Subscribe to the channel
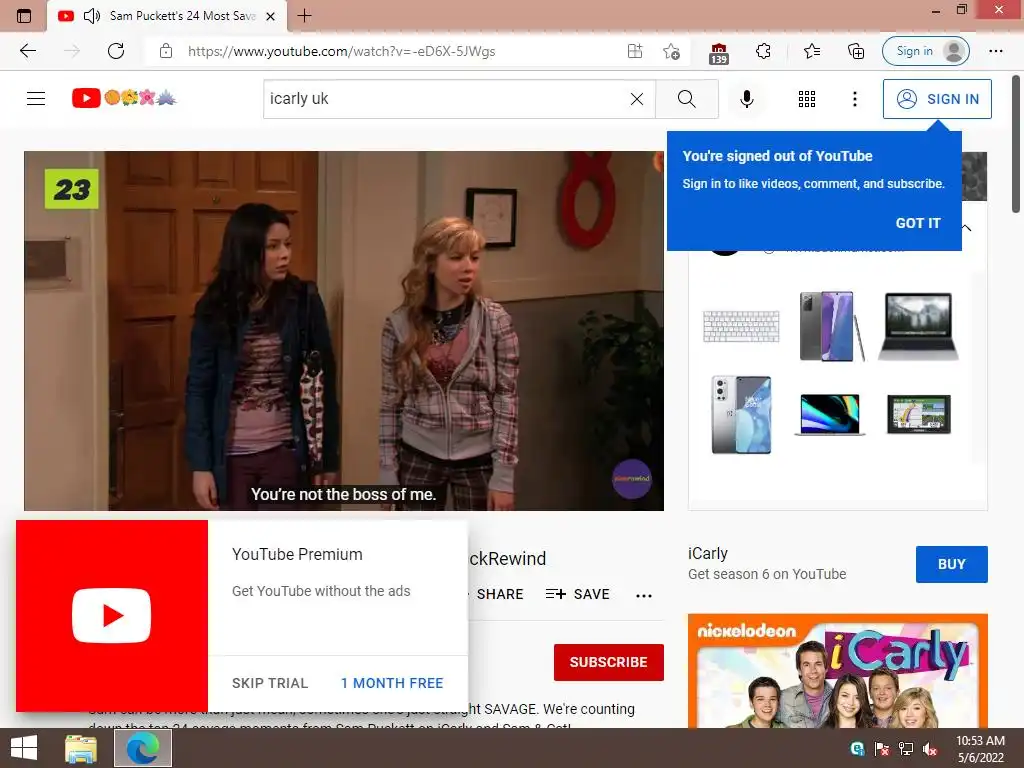 609,662
